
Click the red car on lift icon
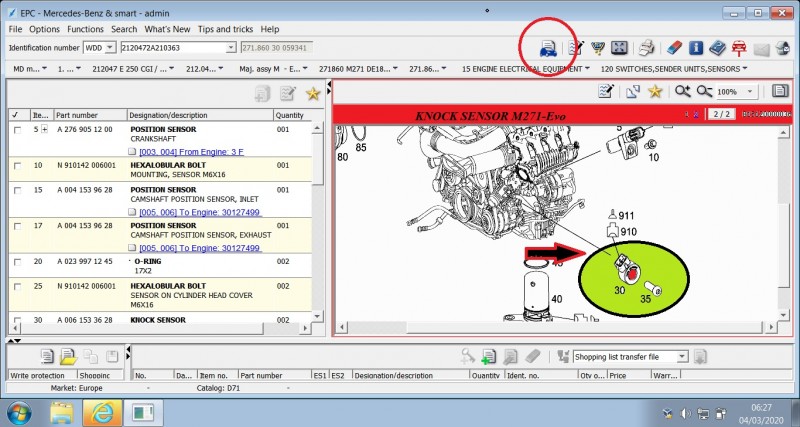tap(739, 48)
